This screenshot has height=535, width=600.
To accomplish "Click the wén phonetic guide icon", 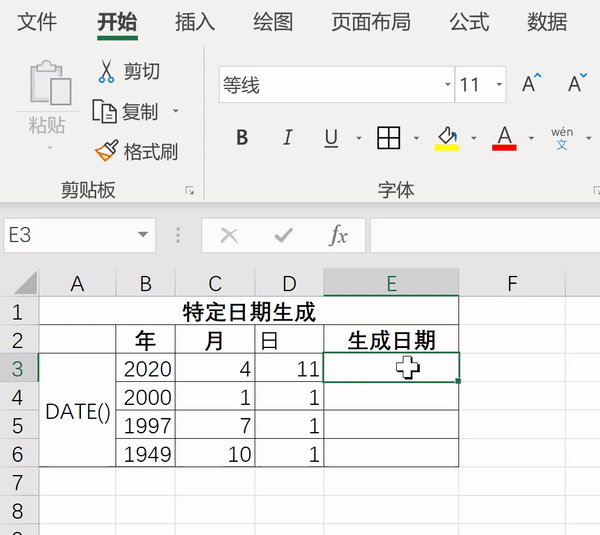I will tap(562, 138).
